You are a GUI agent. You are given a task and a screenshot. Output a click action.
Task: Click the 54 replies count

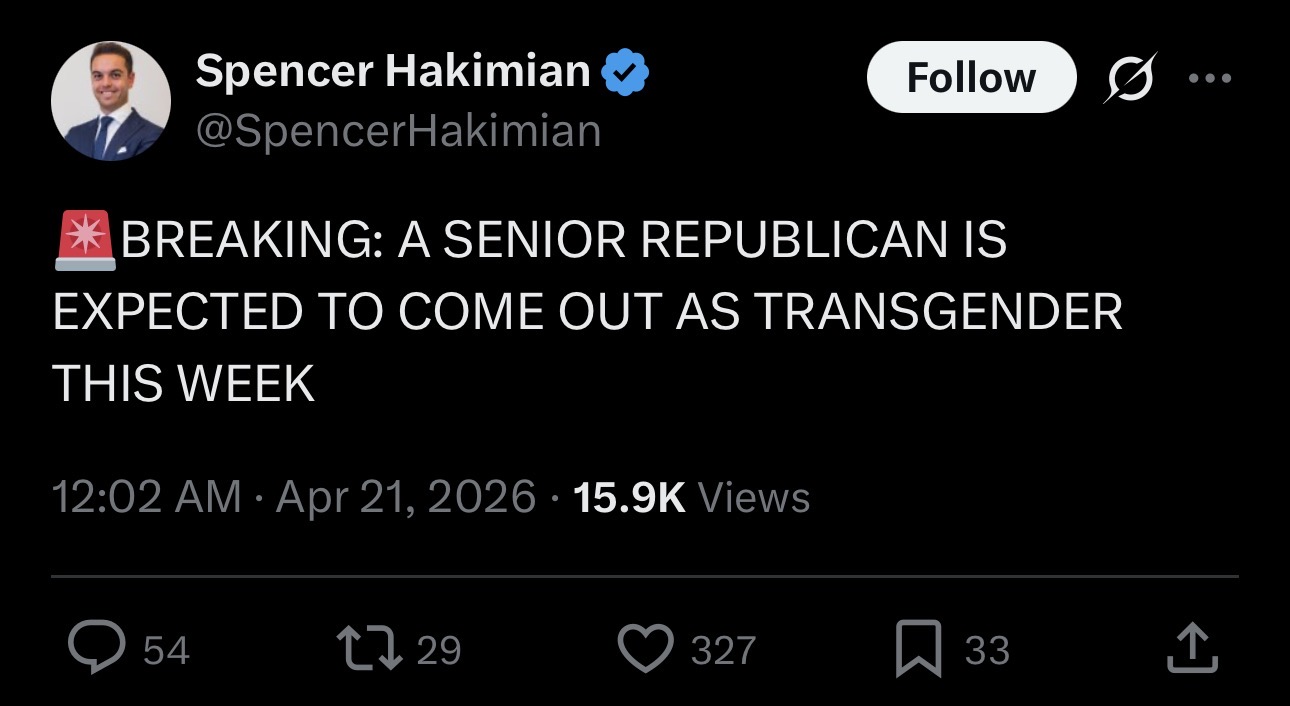pyautogui.click(x=166, y=651)
